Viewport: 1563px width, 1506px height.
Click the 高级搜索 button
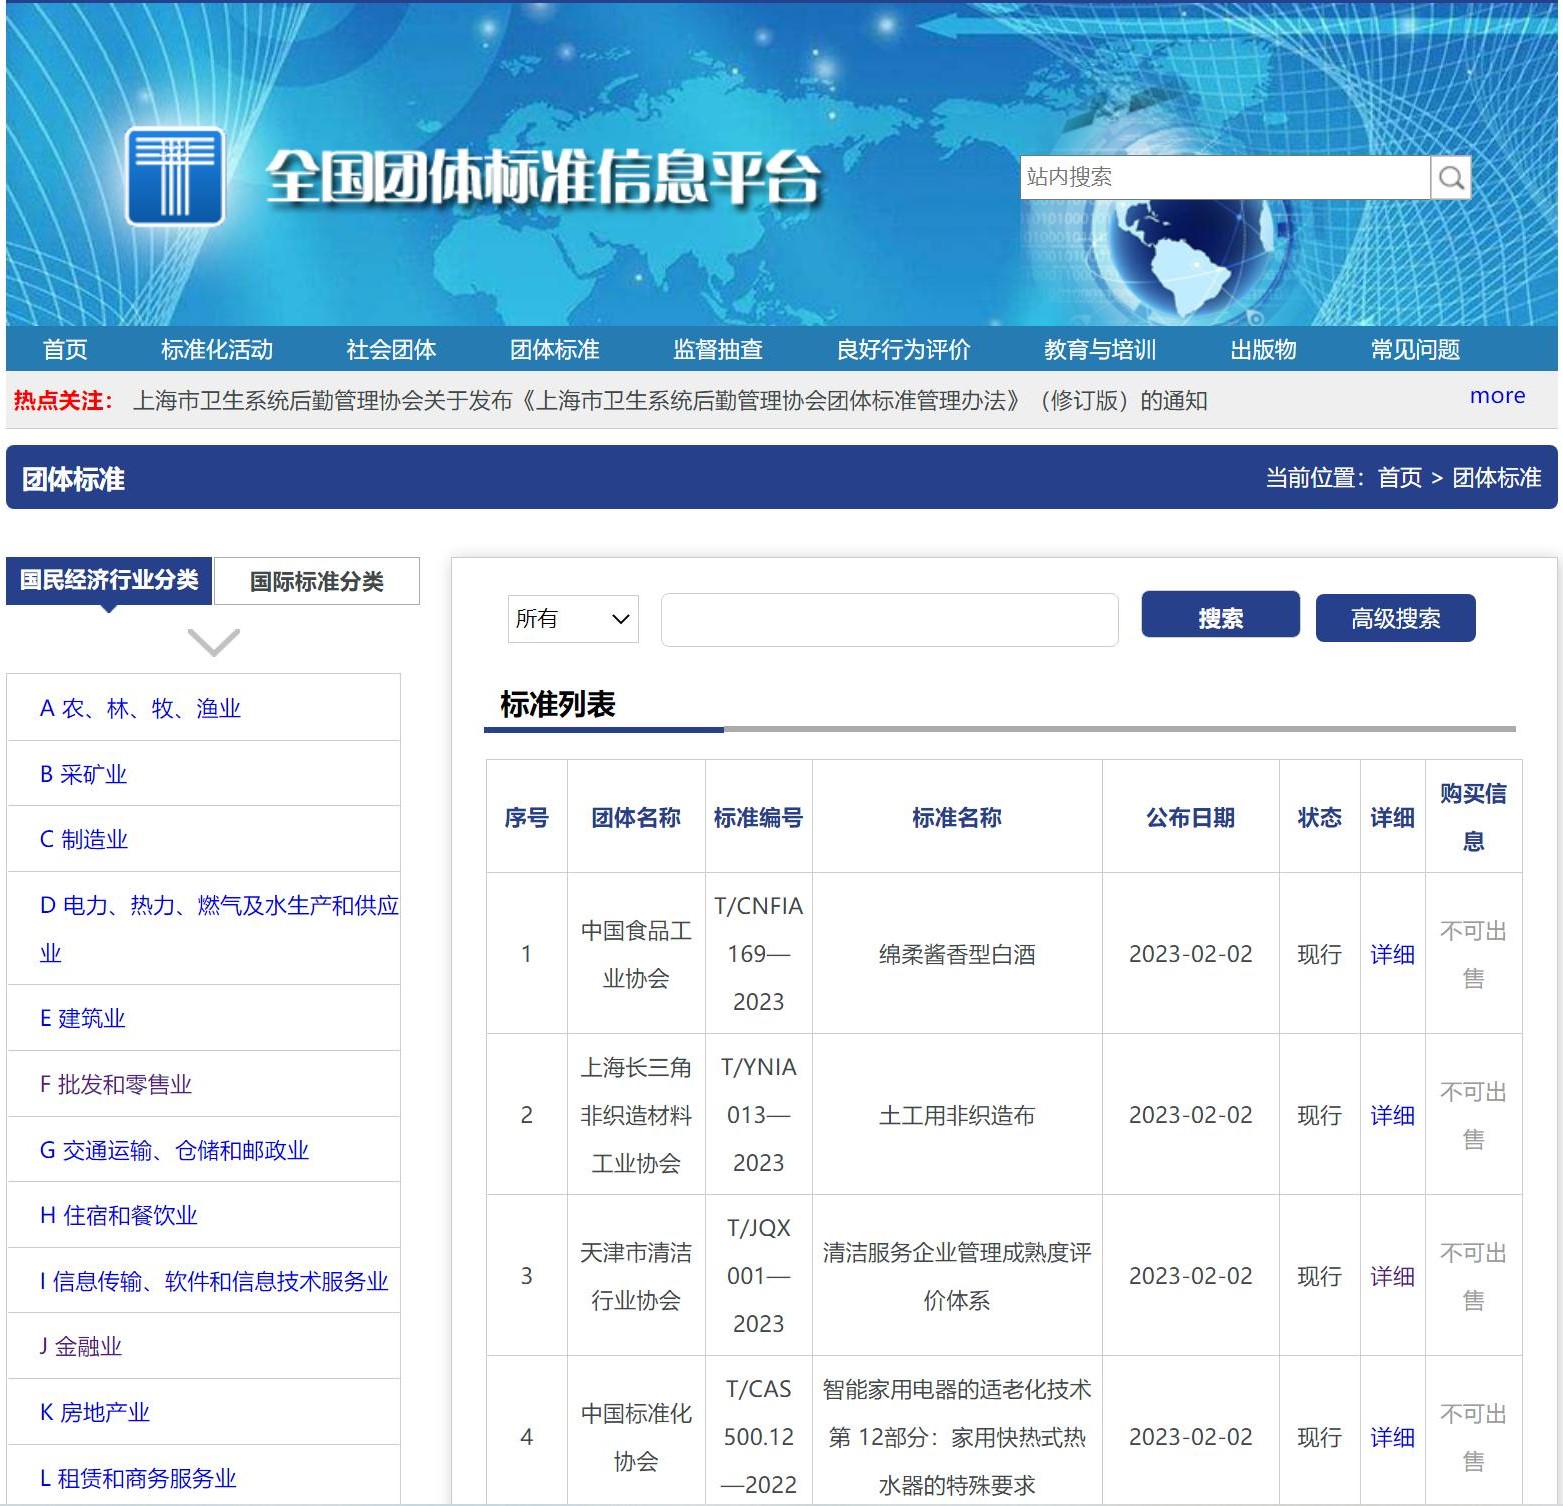point(1396,618)
